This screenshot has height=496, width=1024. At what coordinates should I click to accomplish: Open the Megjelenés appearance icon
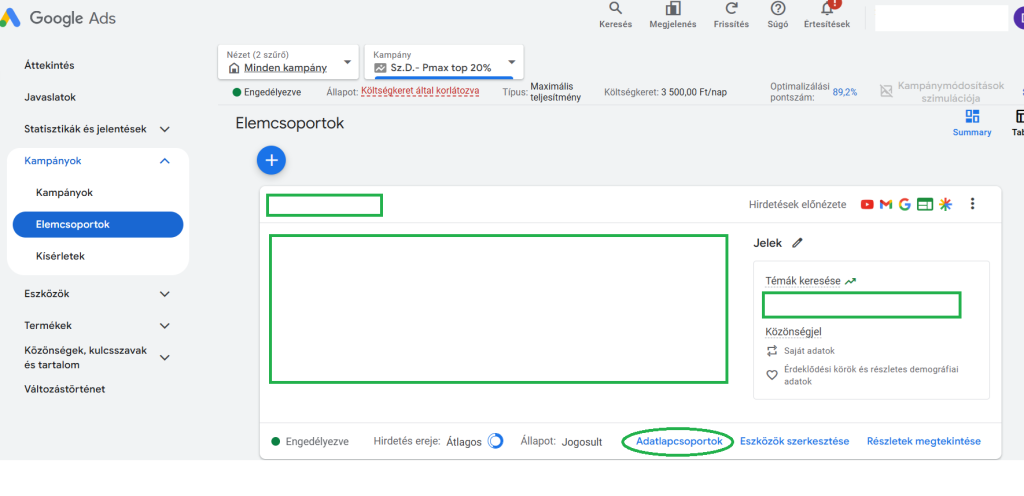(x=672, y=9)
